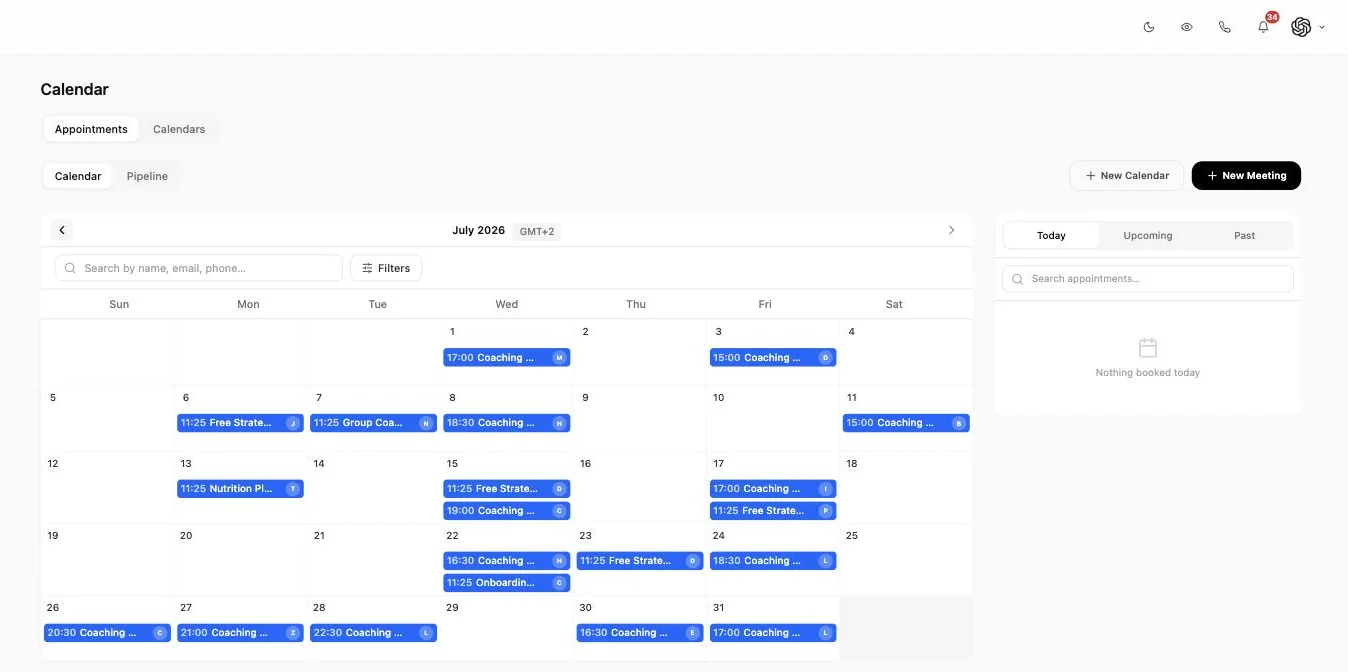Click the New Meeting button
The image size is (1348, 672).
[x=1246, y=176]
